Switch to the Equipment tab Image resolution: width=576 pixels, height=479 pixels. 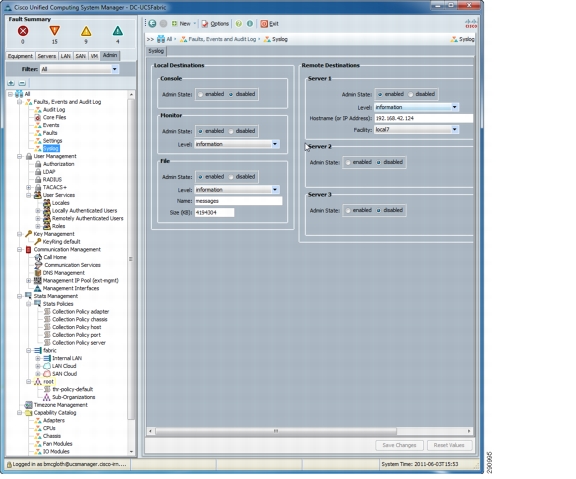[20, 56]
